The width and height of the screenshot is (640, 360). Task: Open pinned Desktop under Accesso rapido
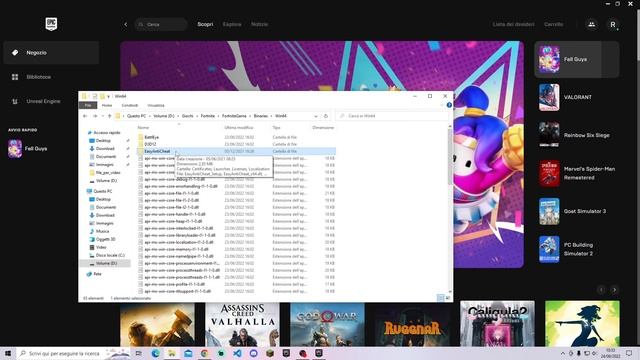point(103,140)
